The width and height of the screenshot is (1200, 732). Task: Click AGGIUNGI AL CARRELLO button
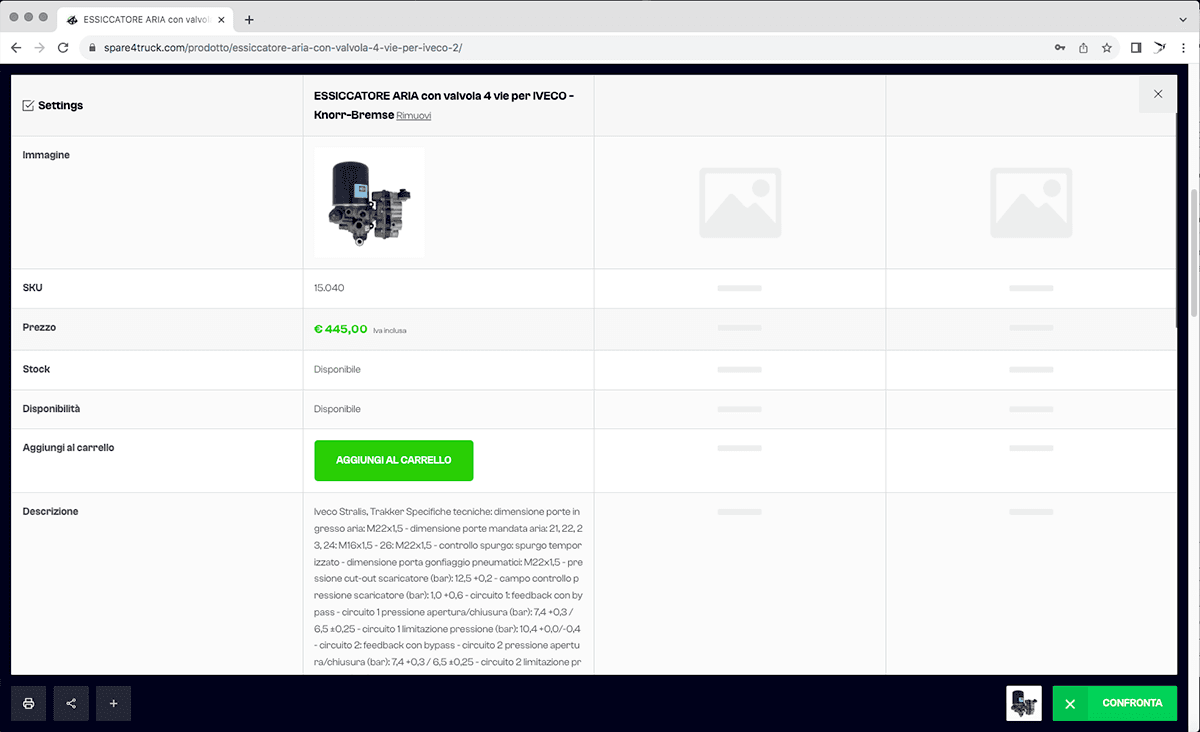[x=393, y=460]
